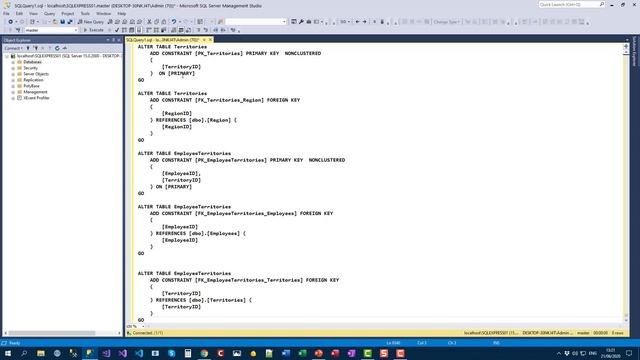Click 'Connected. (1/1)' status text
640x360 pixels.
(148, 333)
